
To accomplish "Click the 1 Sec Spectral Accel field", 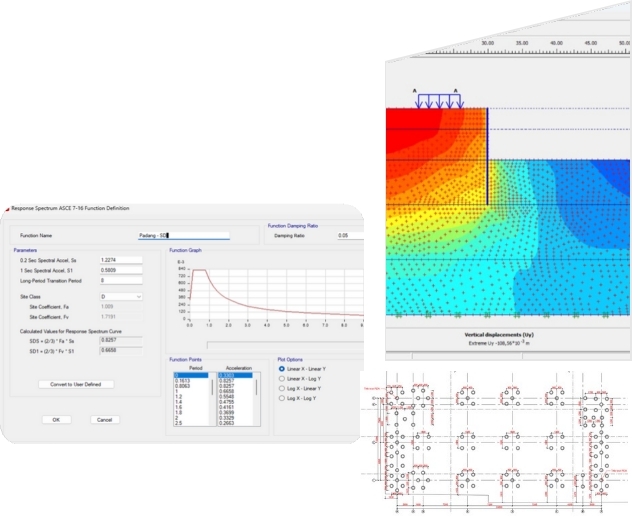I will click(121, 270).
